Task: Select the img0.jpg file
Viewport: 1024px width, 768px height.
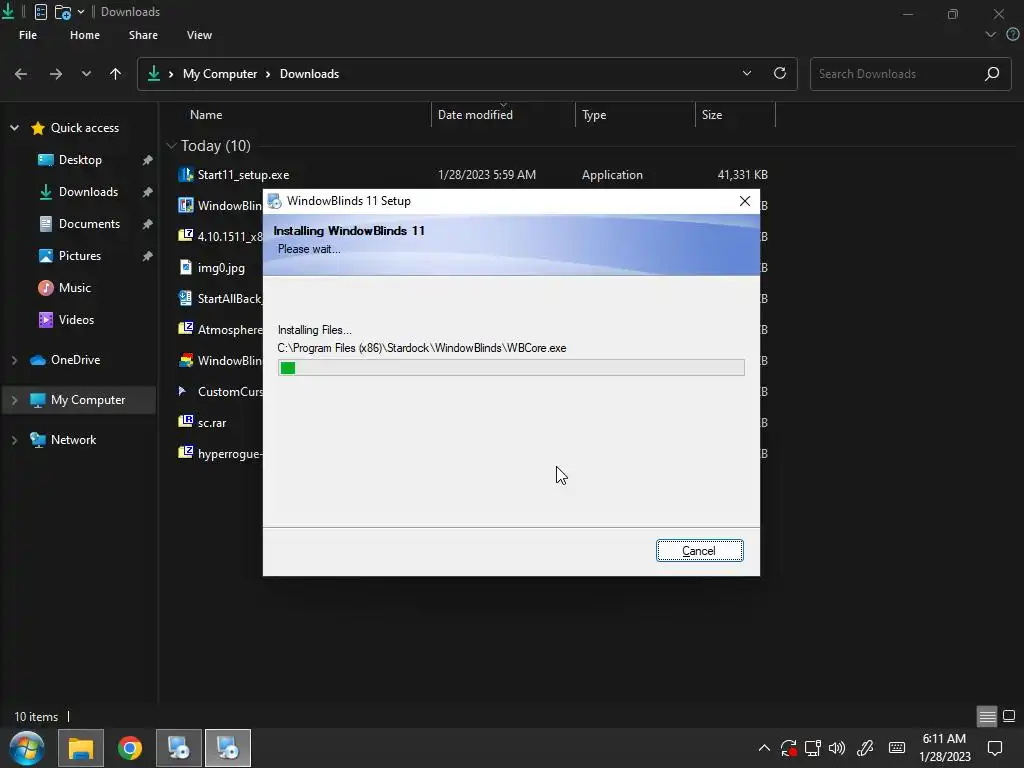Action: click(221, 268)
